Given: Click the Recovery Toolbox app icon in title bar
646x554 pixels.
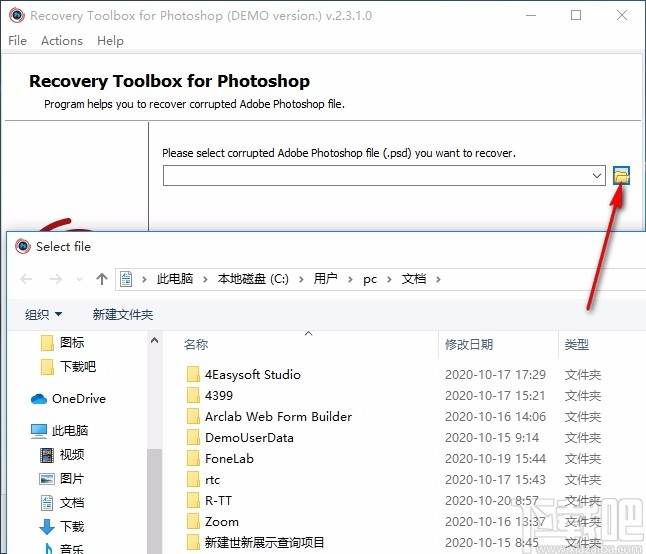Looking at the screenshot, I should point(17,15).
